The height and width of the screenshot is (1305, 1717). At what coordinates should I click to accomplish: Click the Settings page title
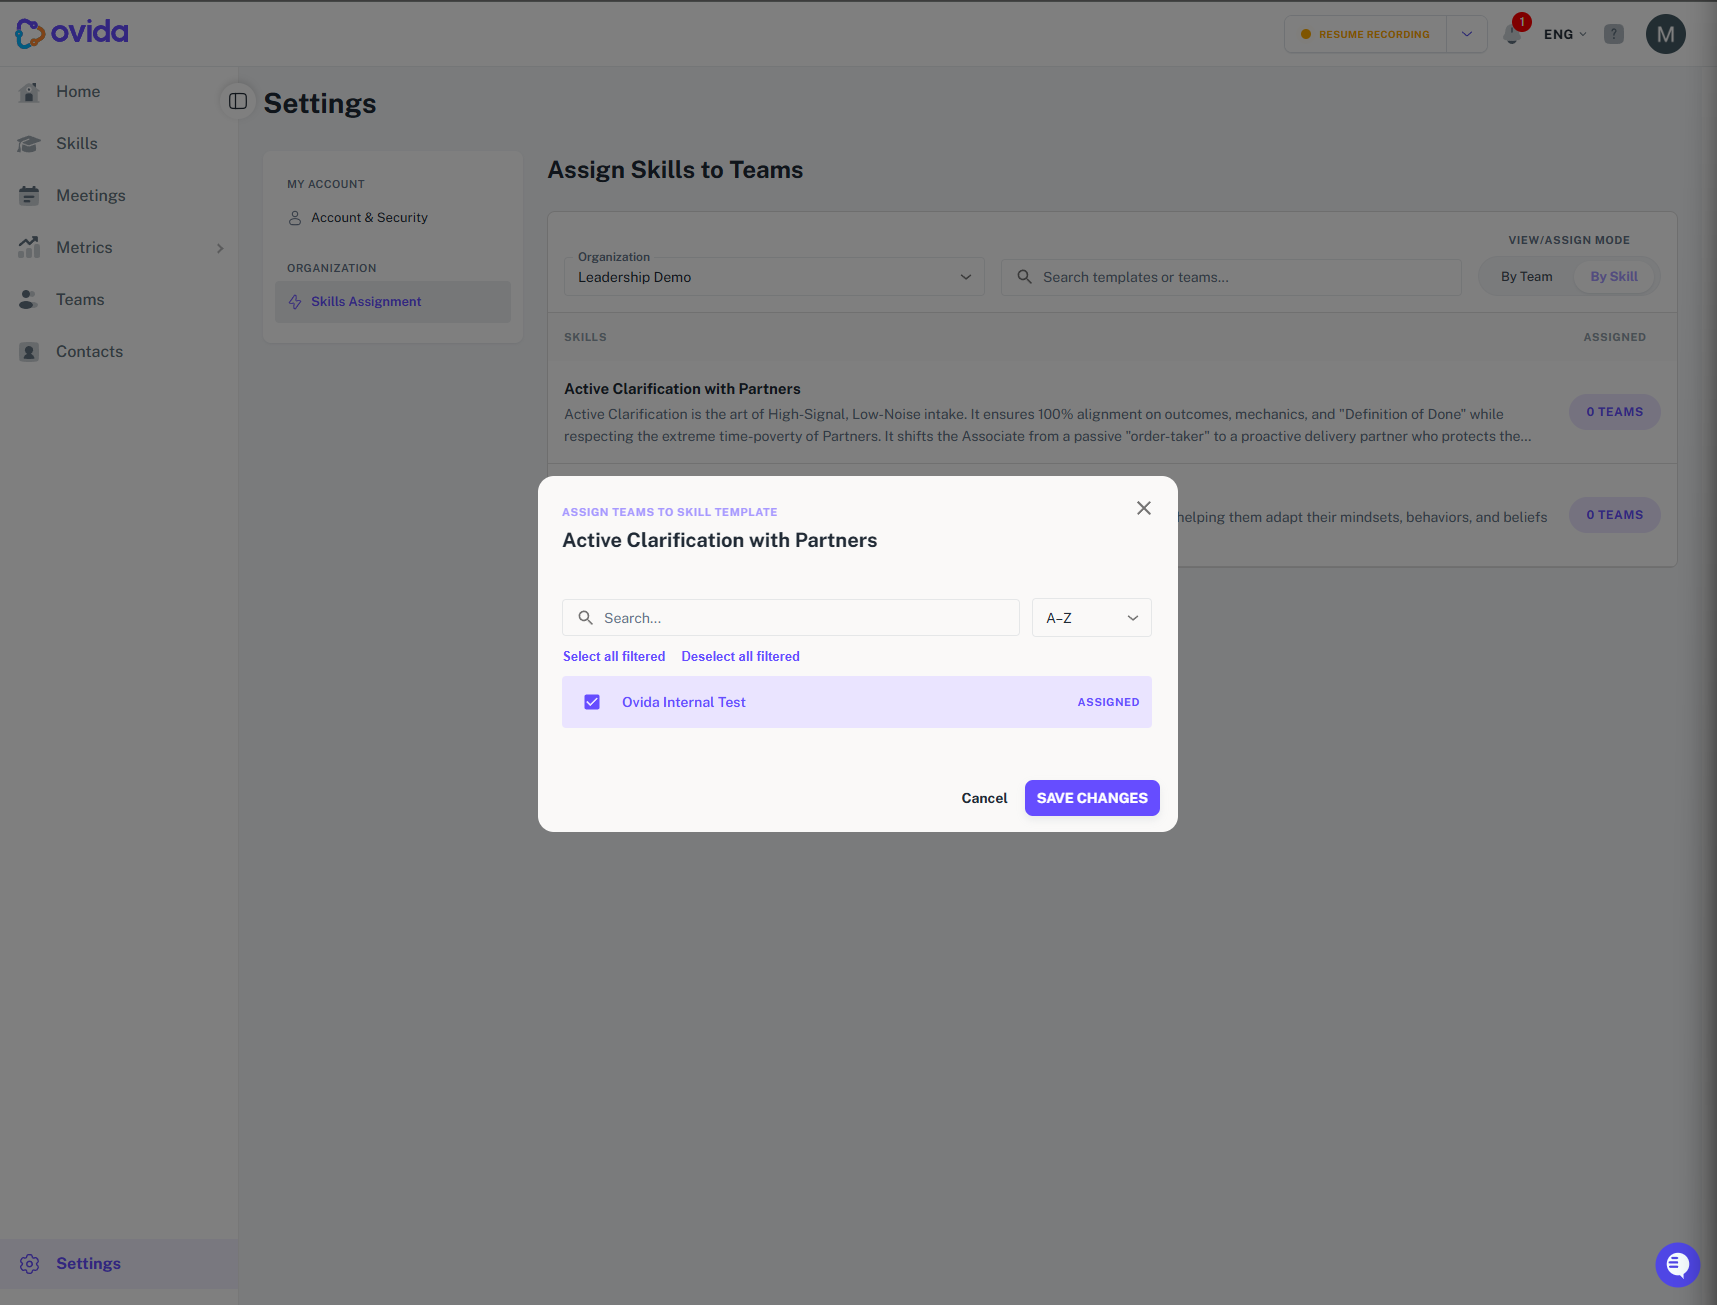pyautogui.click(x=320, y=103)
